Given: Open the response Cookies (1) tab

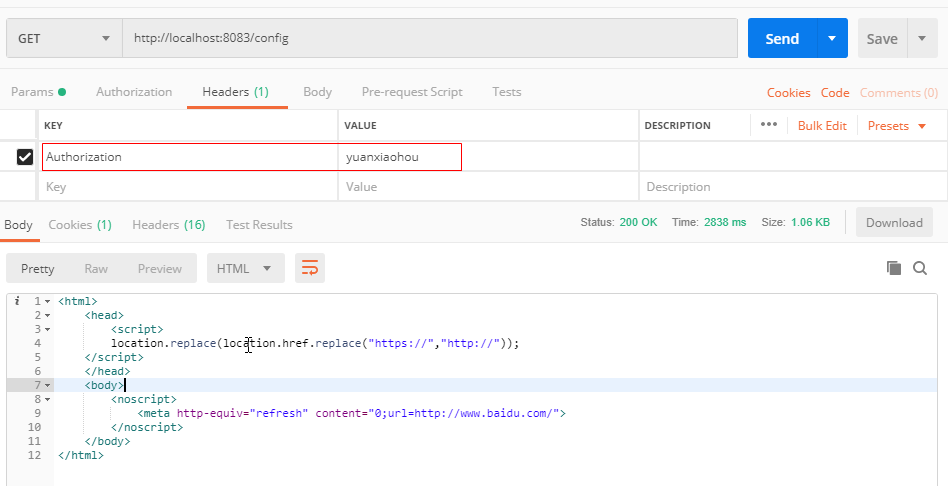Looking at the screenshot, I should click(80, 225).
